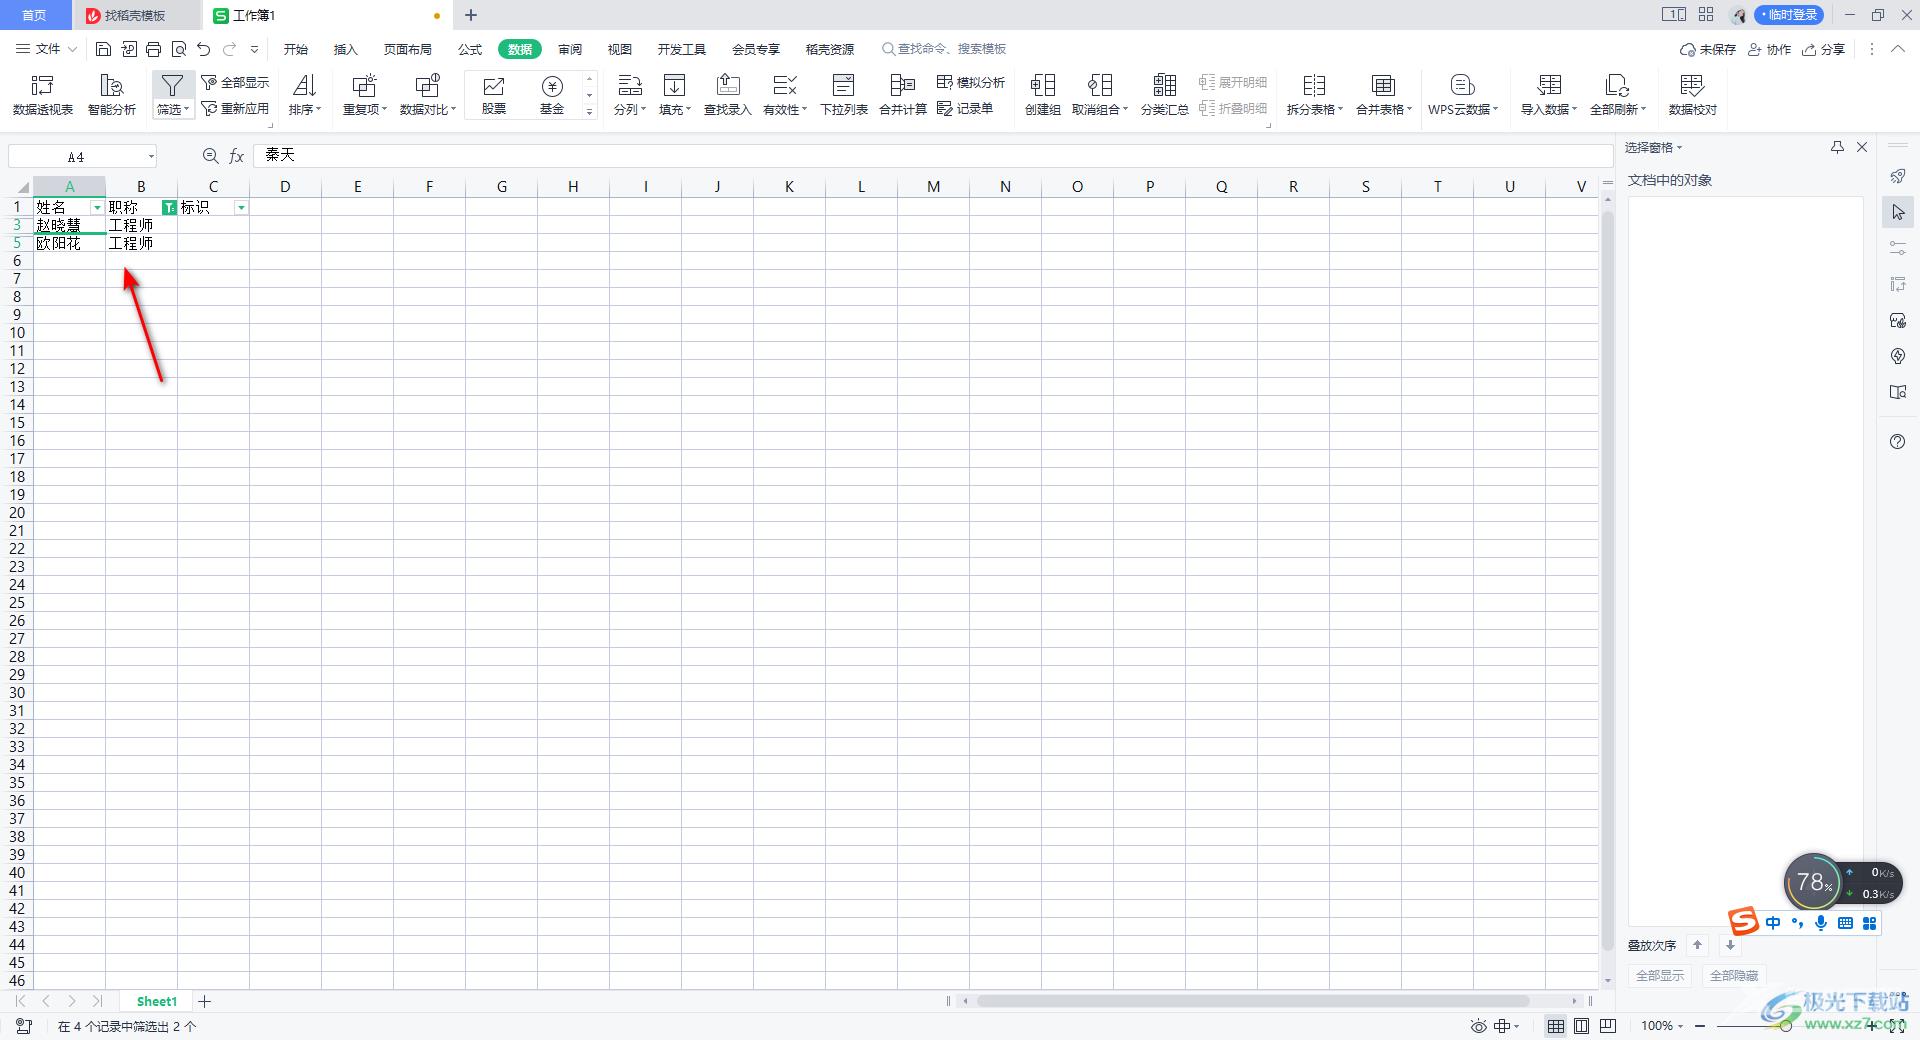
Task: Click the 分享 share button
Action: click(x=1824, y=49)
